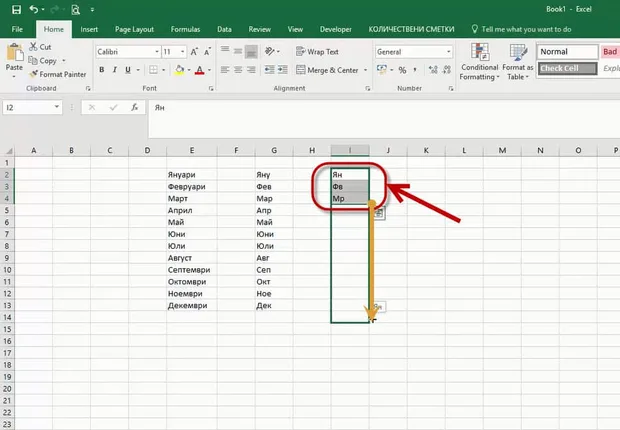Click the Auto Fill Options icon beside column I
Viewport: 620px width, 430px height.
coord(379,214)
